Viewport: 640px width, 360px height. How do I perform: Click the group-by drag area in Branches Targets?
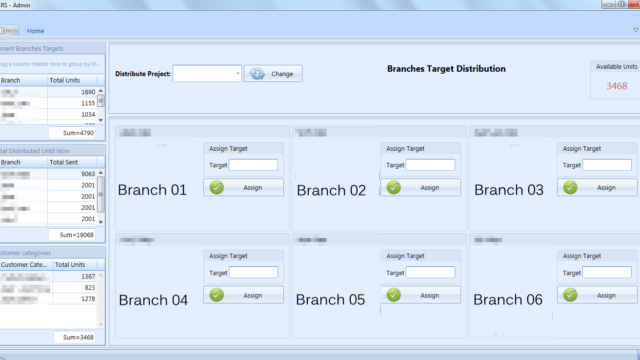tap(50, 64)
